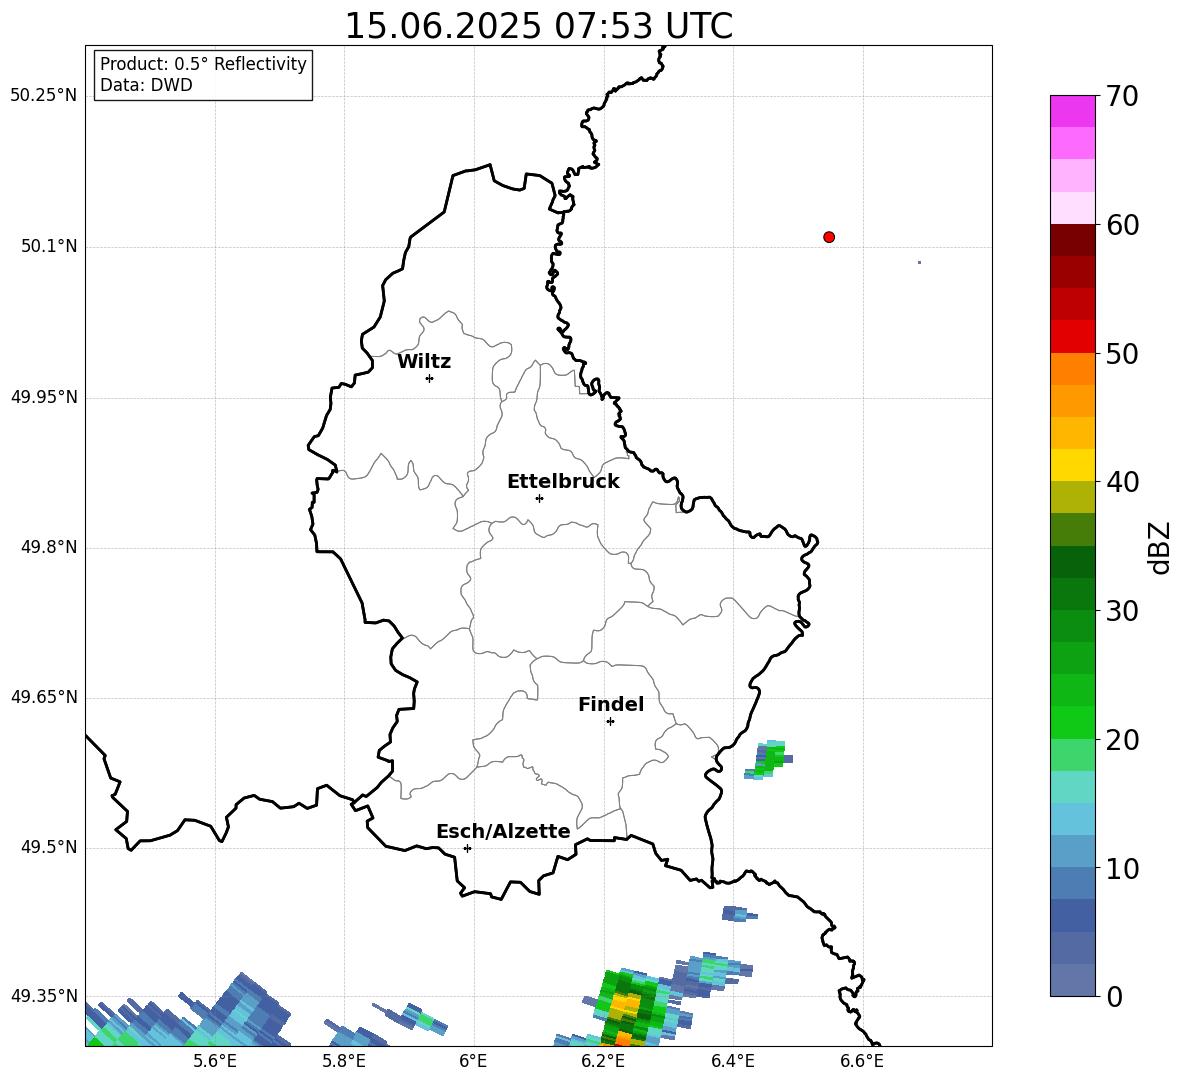Click the 50.25°N latitude label

click(44, 96)
